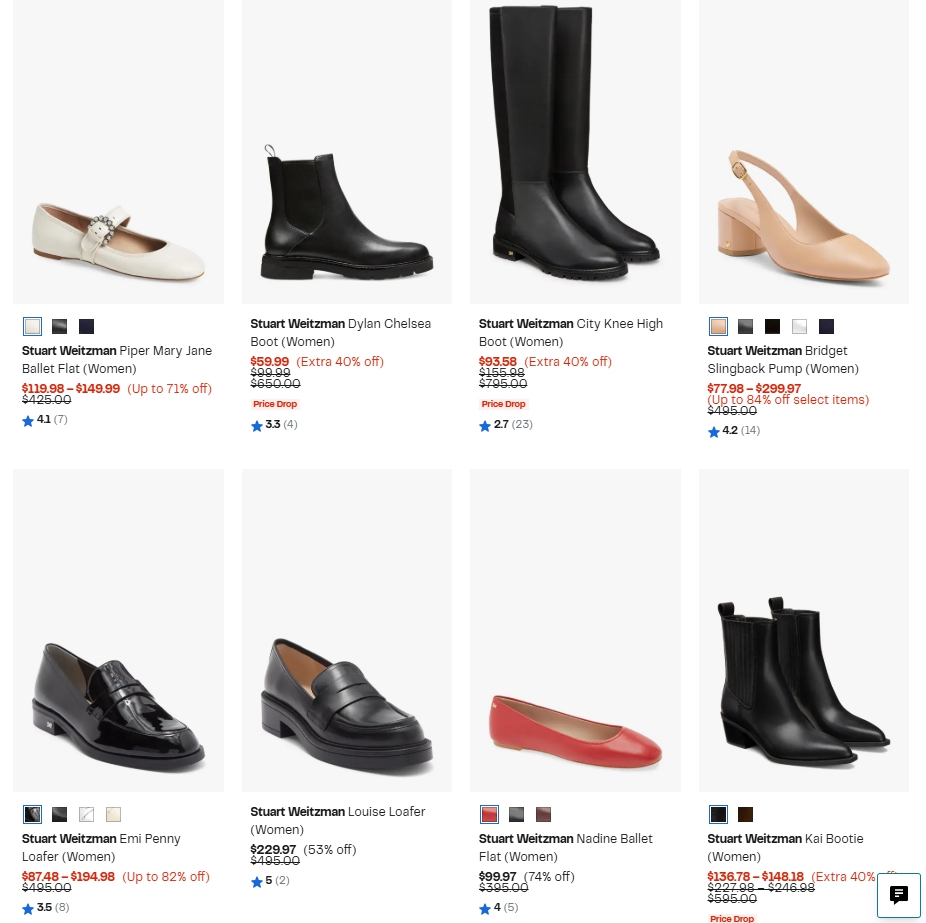The width and height of the screenshot is (926, 923).
Task: Select brown swatch for Kai Bootie
Action: tap(745, 815)
